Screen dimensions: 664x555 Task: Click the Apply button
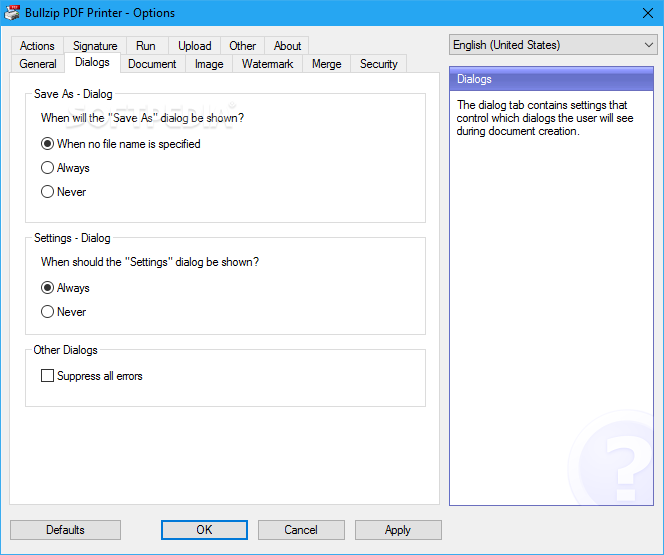[x=398, y=530]
